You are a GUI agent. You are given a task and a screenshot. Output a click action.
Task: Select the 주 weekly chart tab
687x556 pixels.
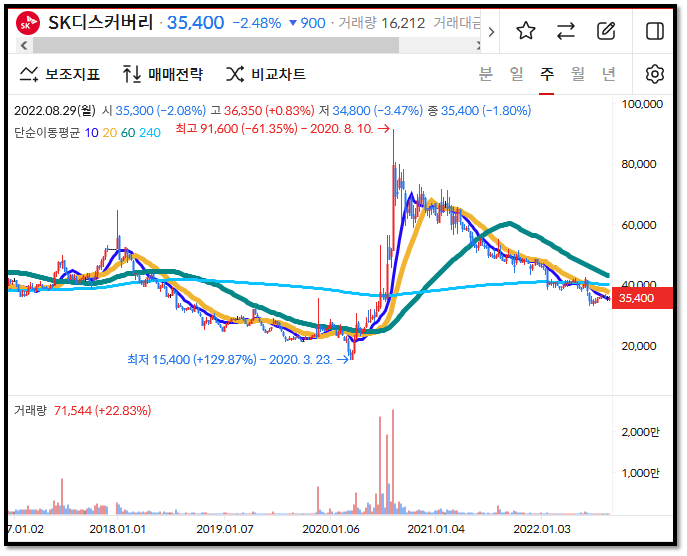tap(547, 74)
